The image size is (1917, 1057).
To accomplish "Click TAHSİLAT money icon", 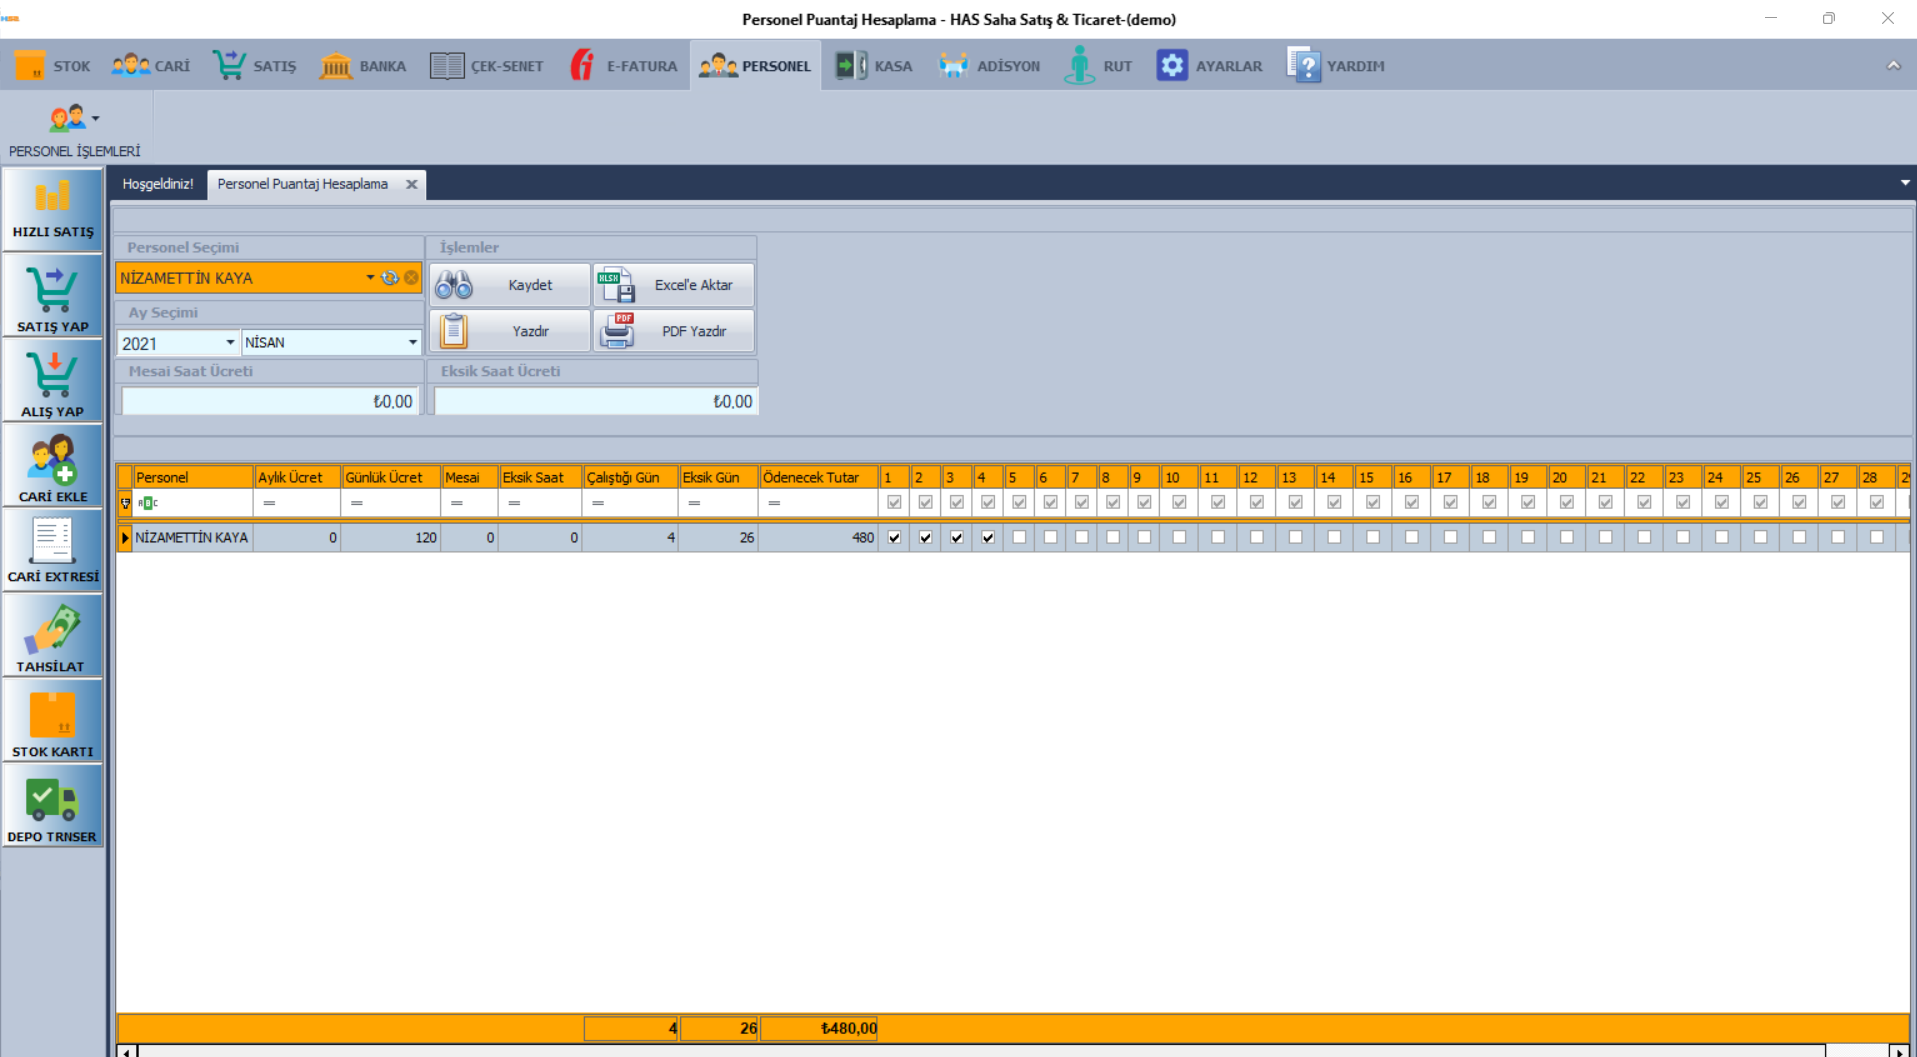I will point(53,630).
